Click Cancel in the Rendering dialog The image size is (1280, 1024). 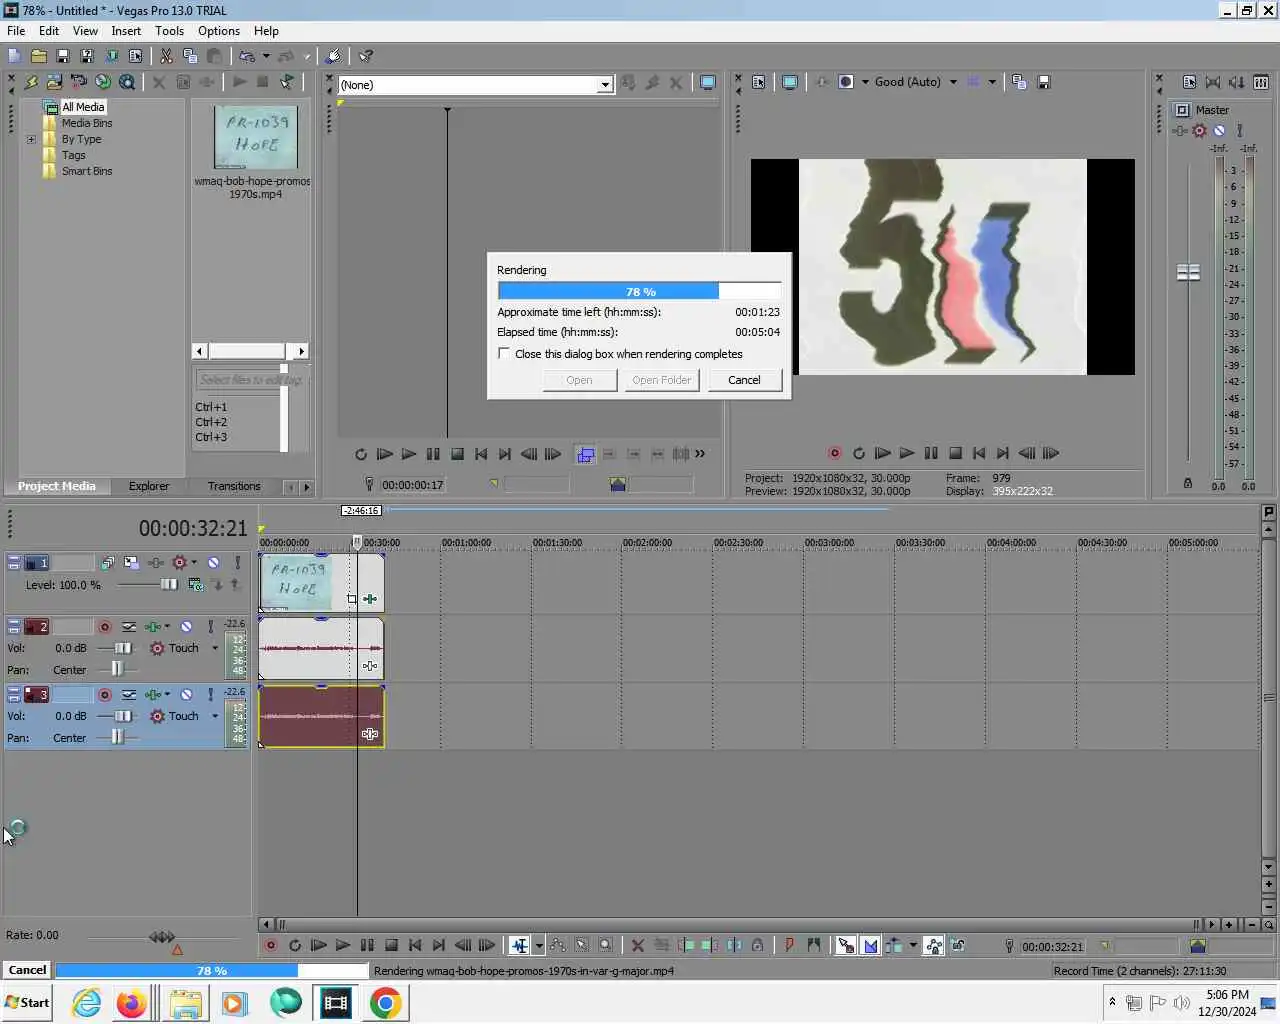click(x=744, y=380)
